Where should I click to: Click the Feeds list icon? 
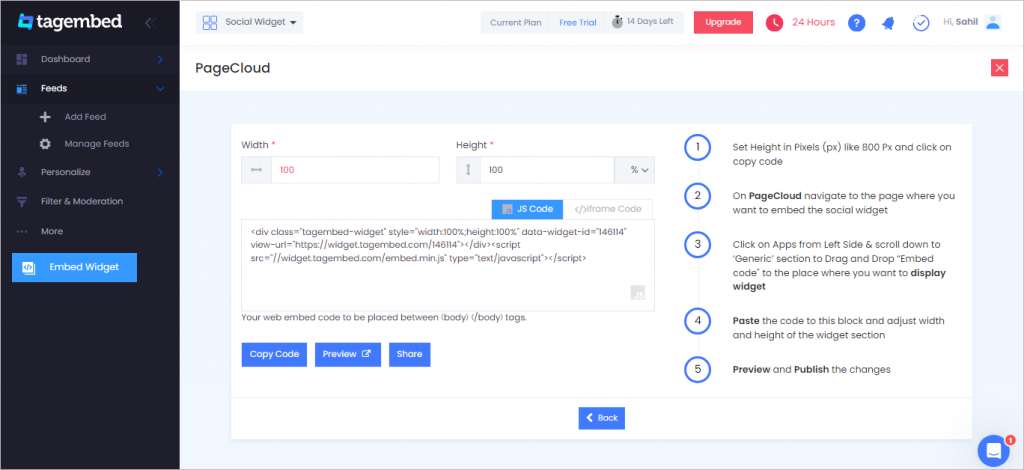pos(22,89)
